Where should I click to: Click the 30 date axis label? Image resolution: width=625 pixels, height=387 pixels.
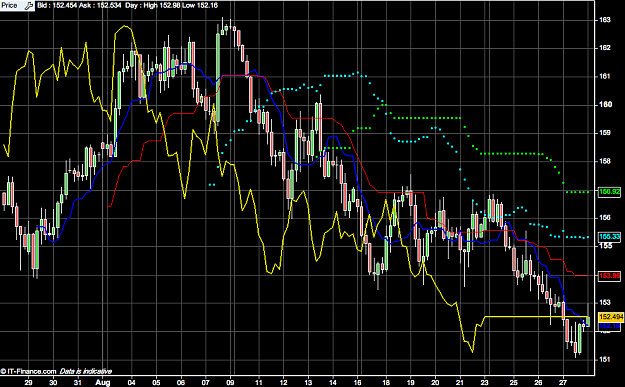[x=53, y=382]
